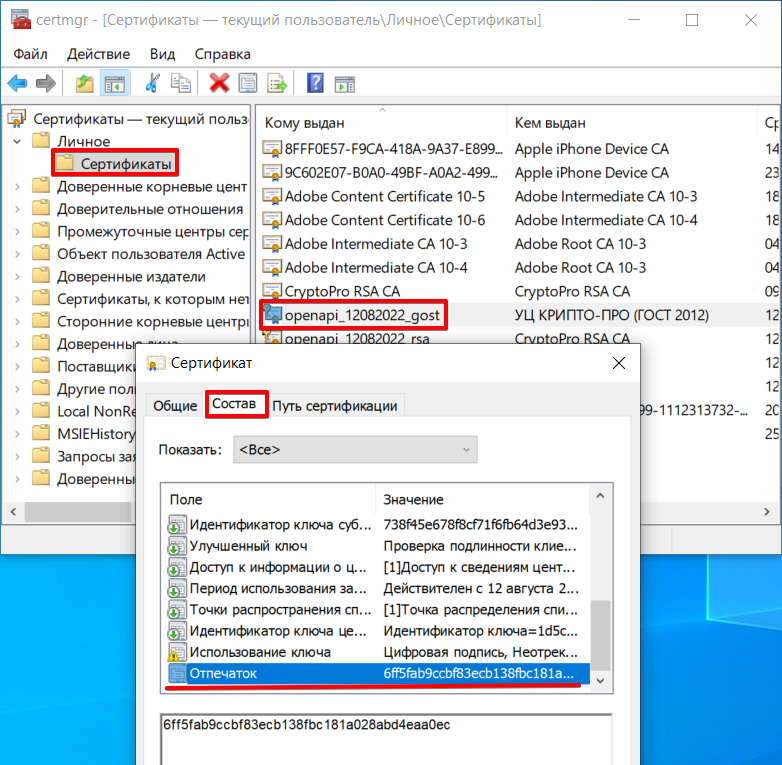Click the Точки распространения field icon
Screen dimensions: 782x765
(176, 610)
